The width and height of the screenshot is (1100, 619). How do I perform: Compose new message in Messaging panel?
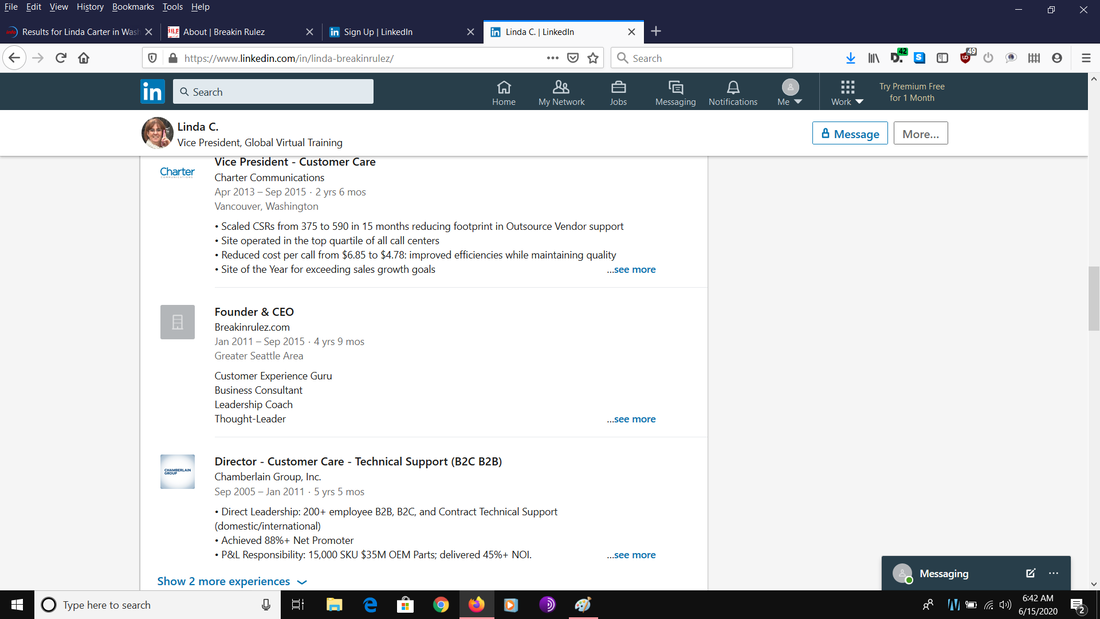pos(1030,574)
